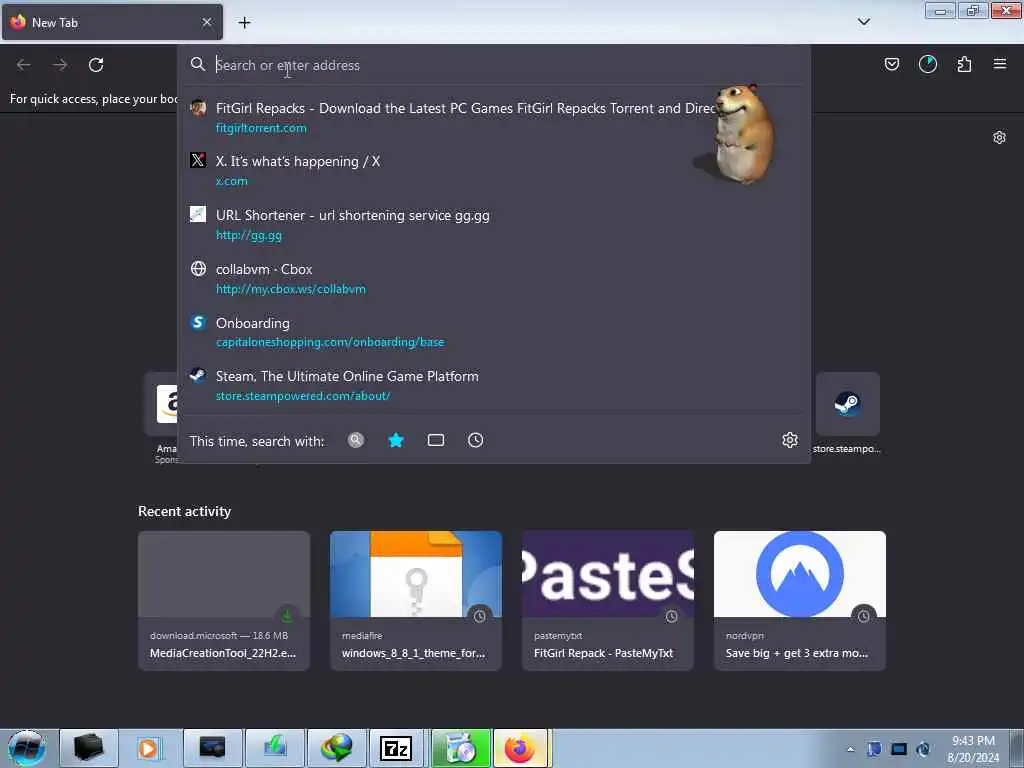Click the Recent activity heading

[x=184, y=511]
